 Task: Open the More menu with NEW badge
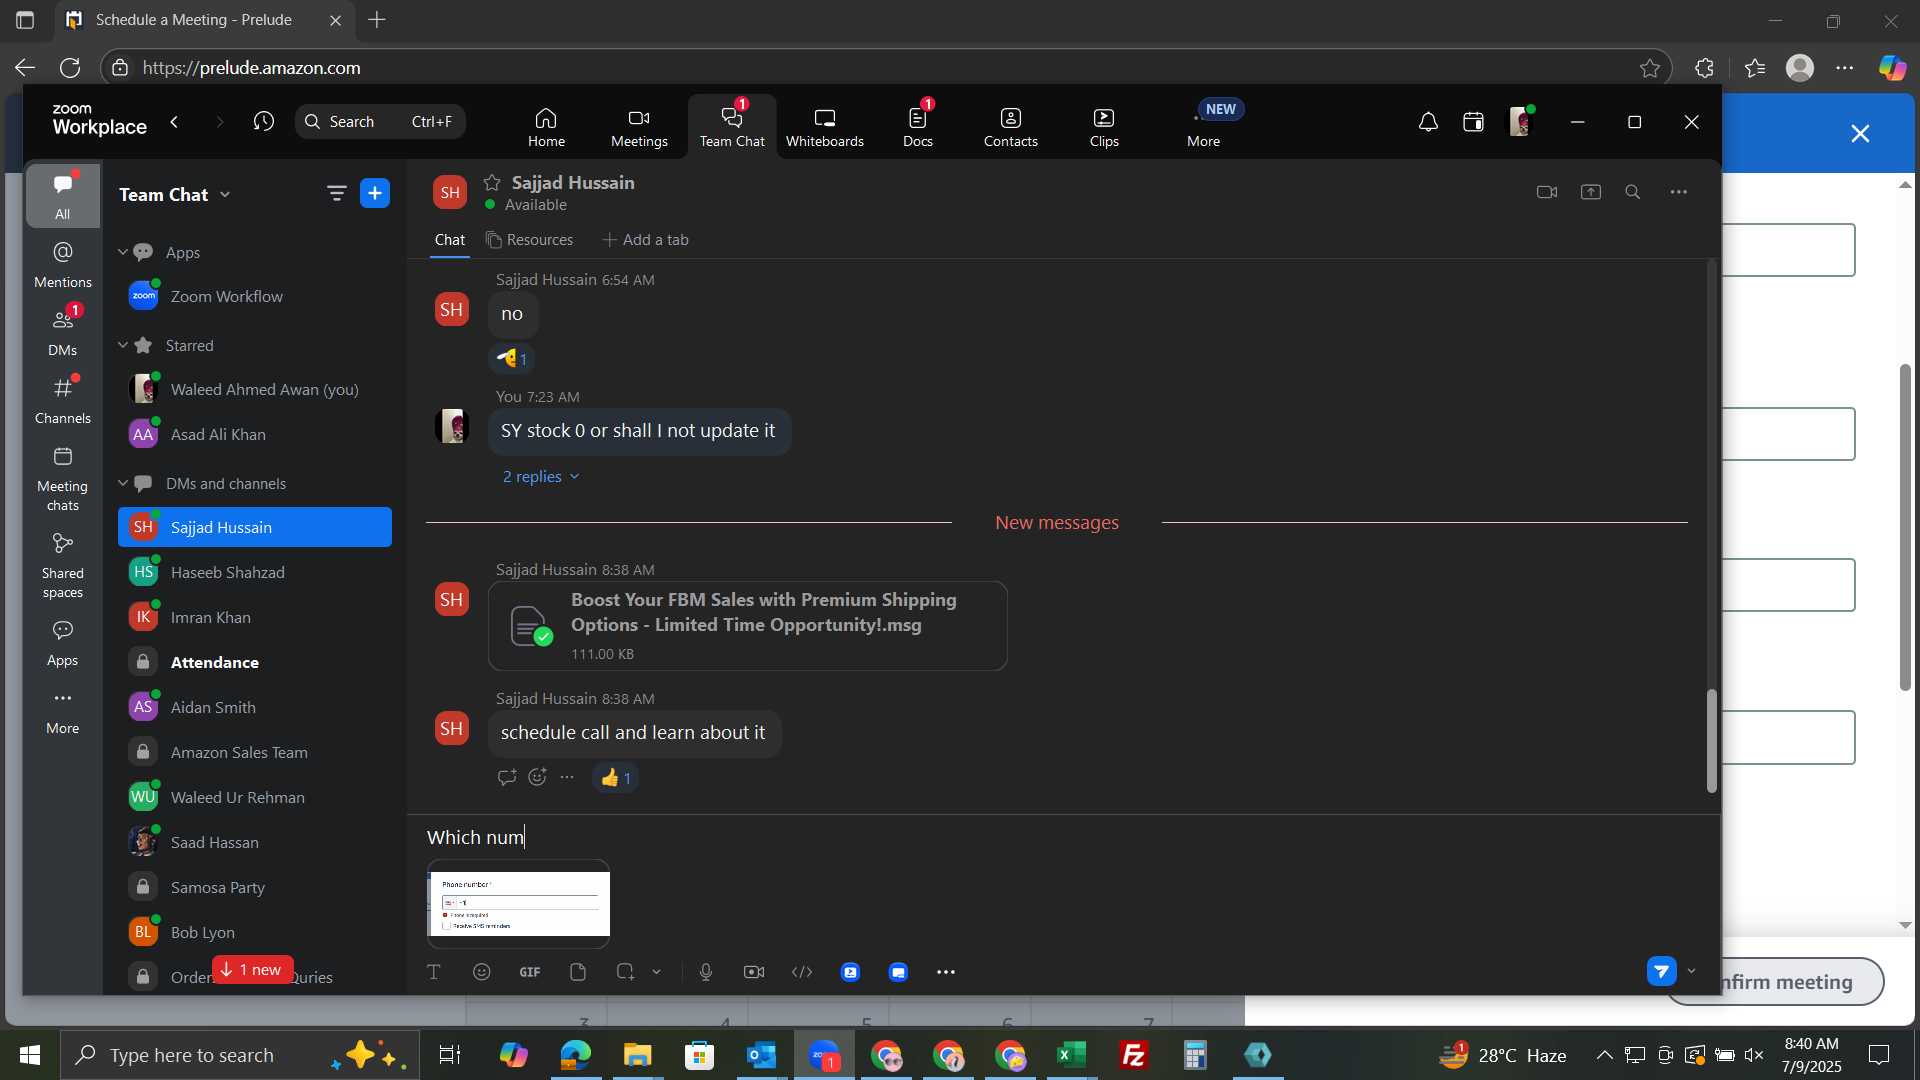1203,127
